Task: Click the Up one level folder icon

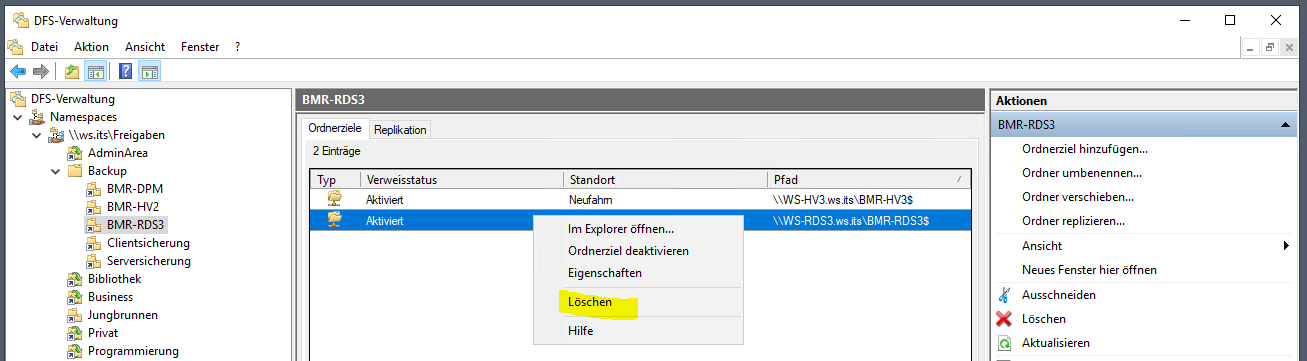Action: tap(72, 71)
